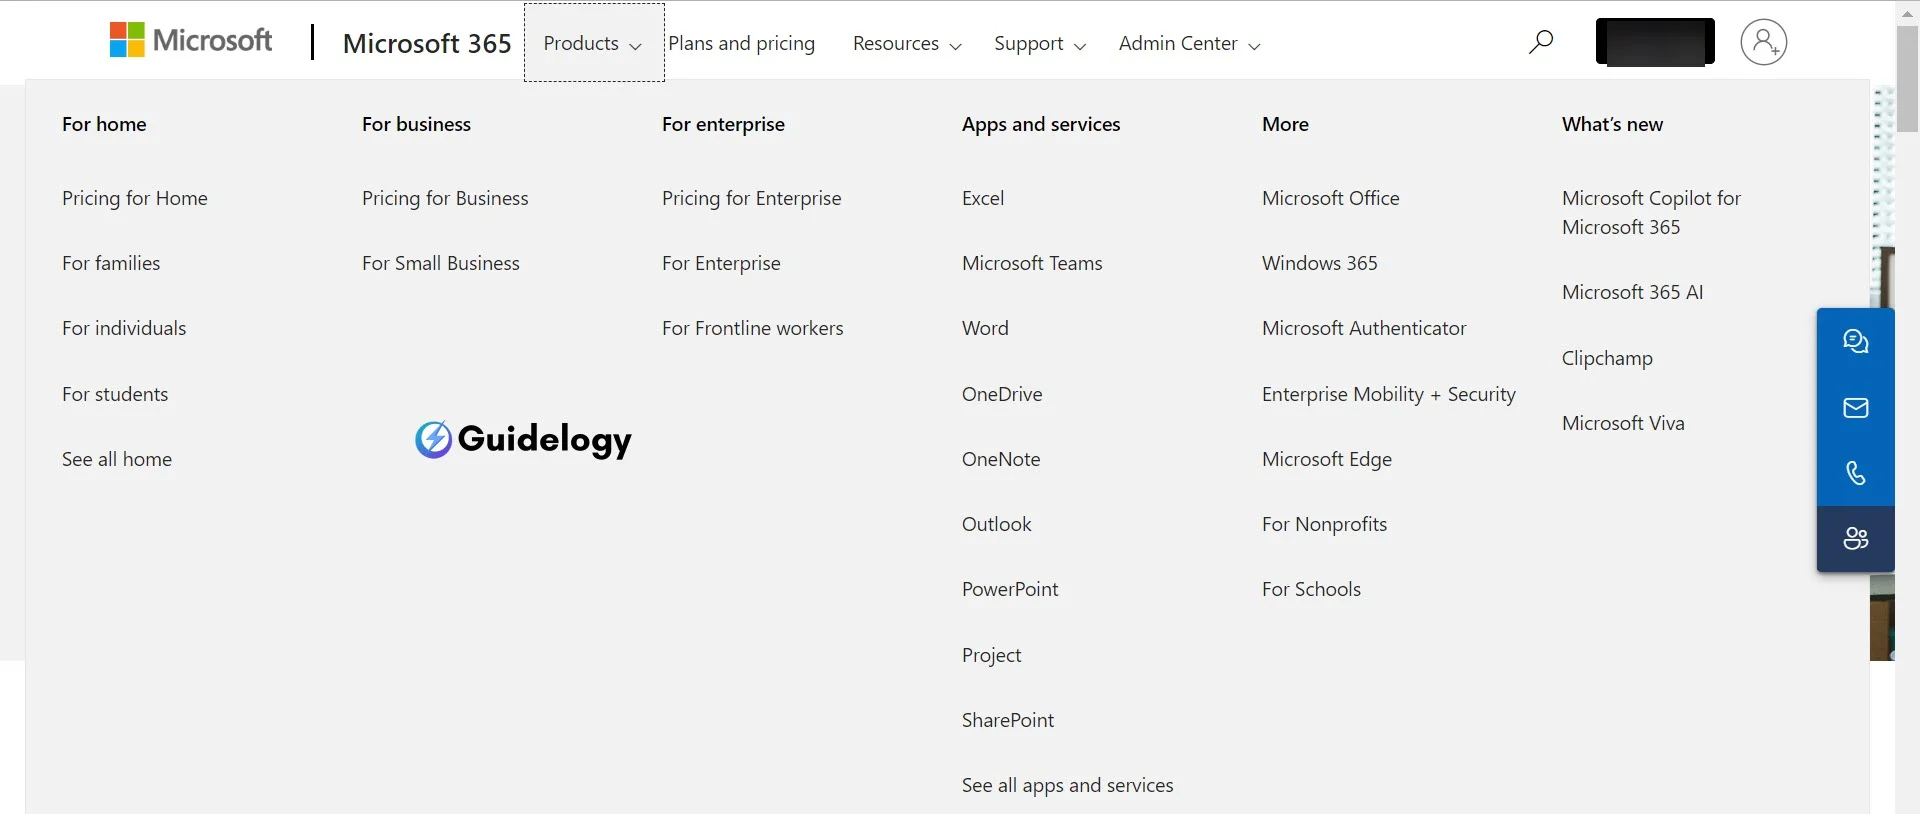Expand the Resources dropdown
The image size is (1920, 814).
907,43
